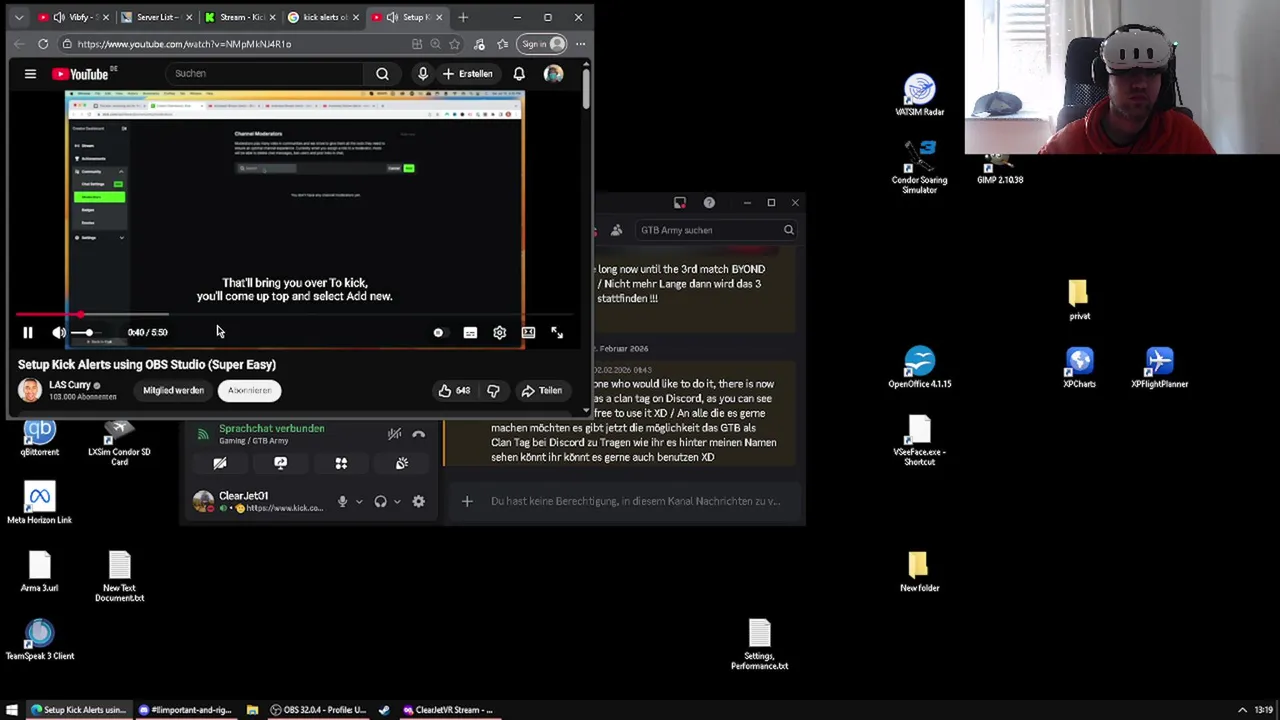Open YouTube player settings gear
This screenshot has width=1280, height=720.
pyautogui.click(x=499, y=332)
